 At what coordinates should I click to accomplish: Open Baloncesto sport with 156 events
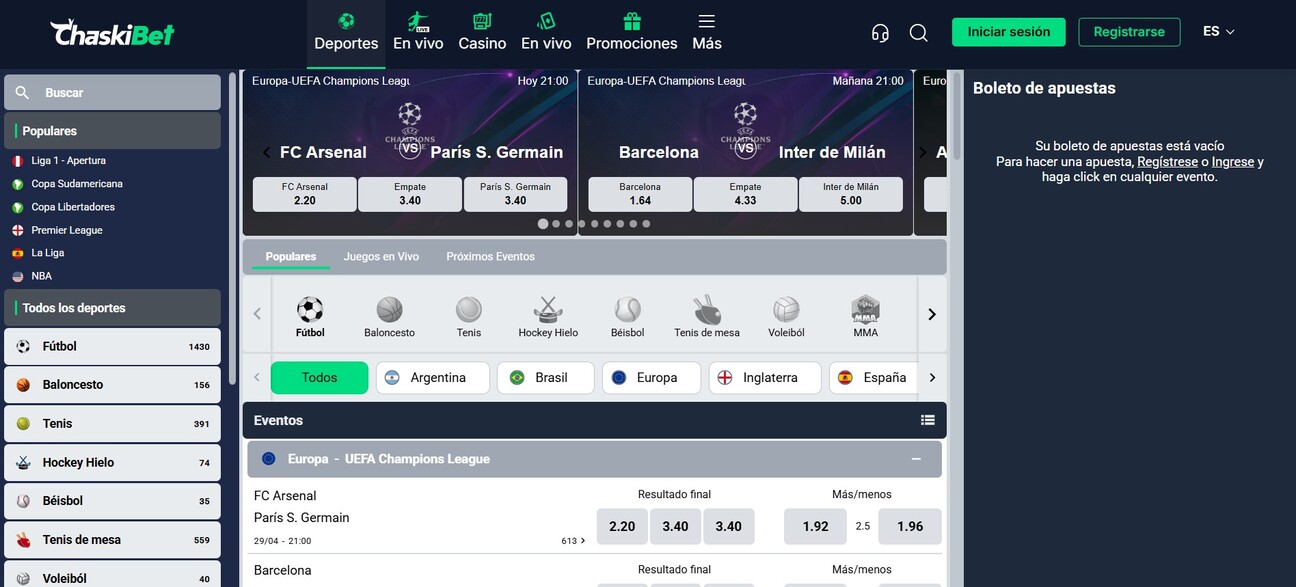pyautogui.click(x=112, y=385)
